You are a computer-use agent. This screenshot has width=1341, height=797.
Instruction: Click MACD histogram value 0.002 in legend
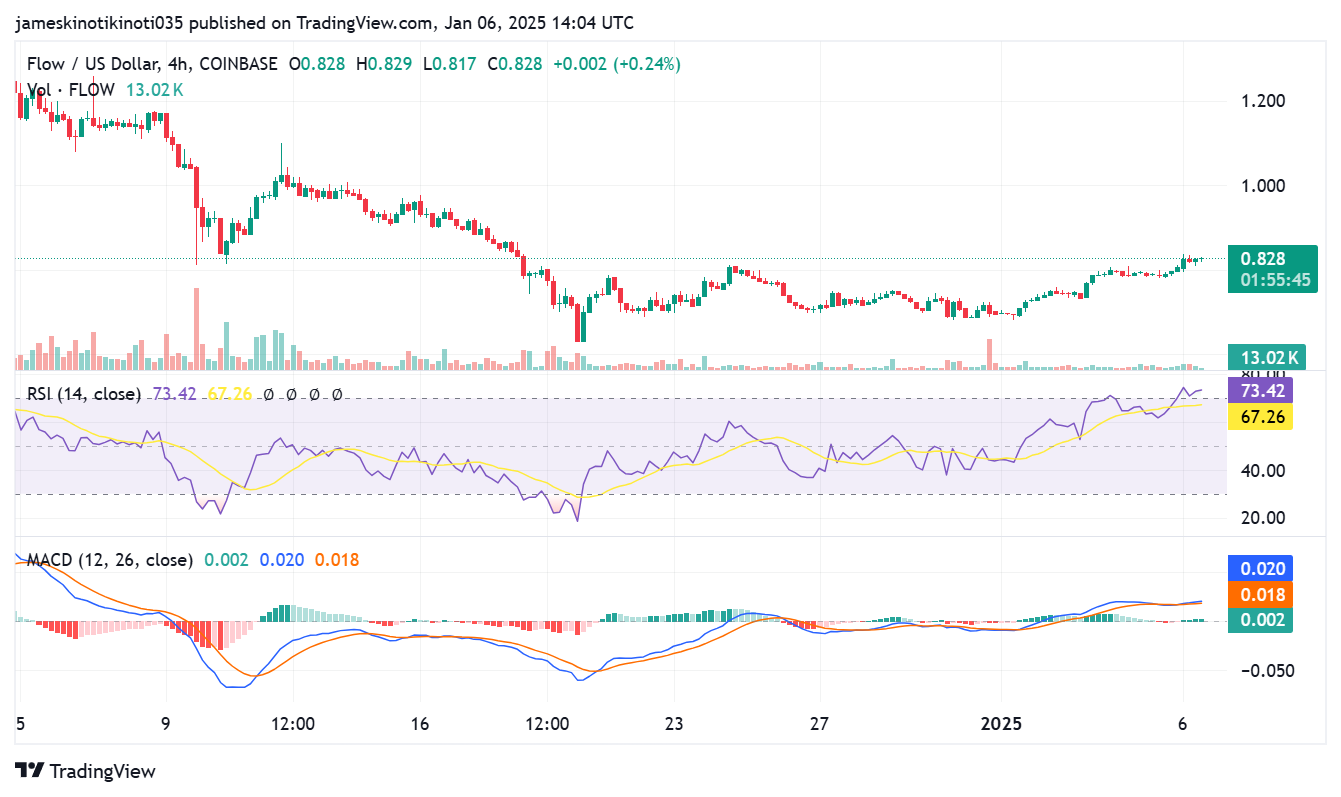pos(225,560)
